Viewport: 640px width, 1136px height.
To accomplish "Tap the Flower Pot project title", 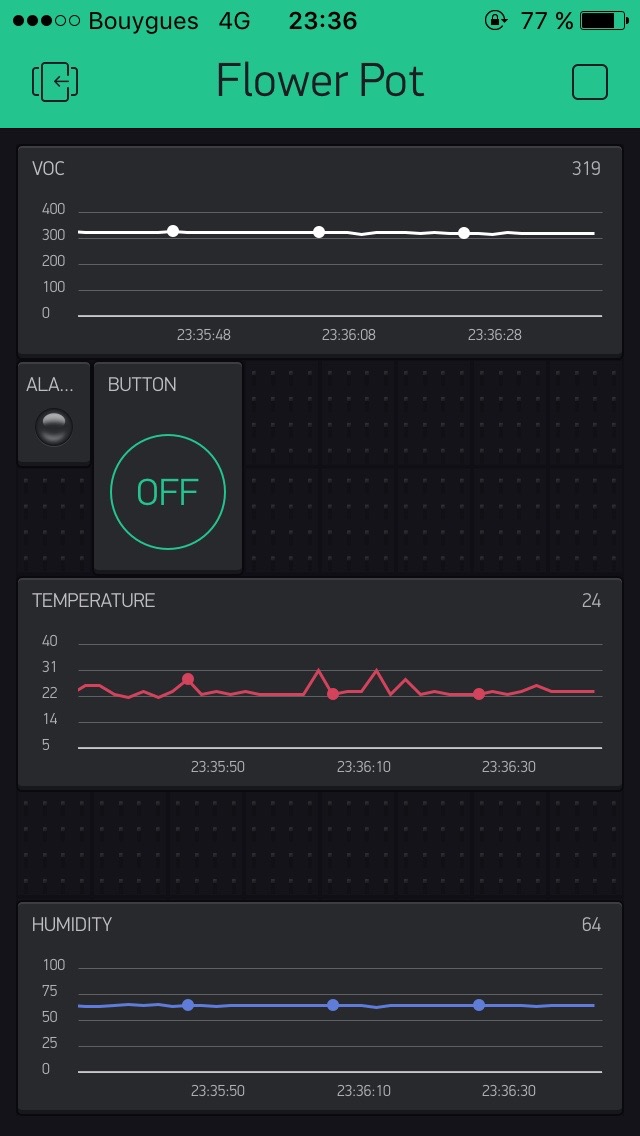I will pos(320,82).
